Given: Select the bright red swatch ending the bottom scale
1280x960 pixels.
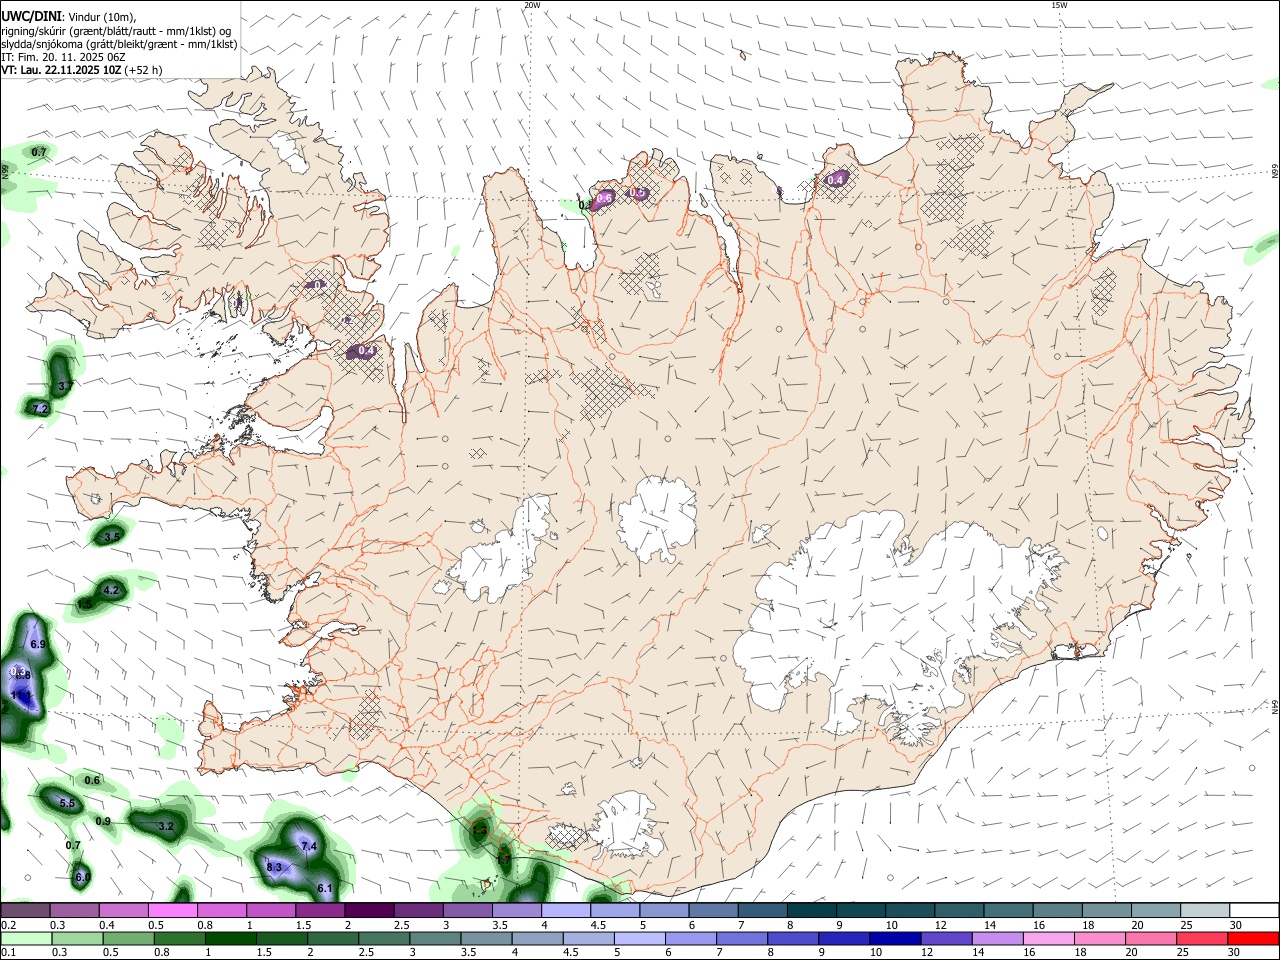Looking at the screenshot, I should [x=1253, y=939].
